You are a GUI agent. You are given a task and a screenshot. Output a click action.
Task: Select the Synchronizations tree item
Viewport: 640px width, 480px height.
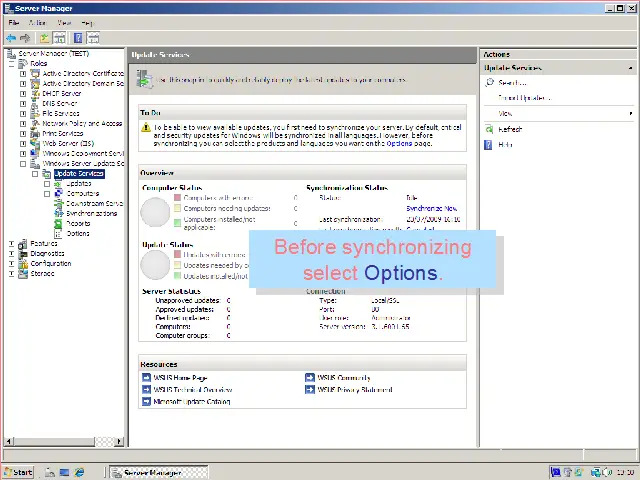tap(91, 213)
